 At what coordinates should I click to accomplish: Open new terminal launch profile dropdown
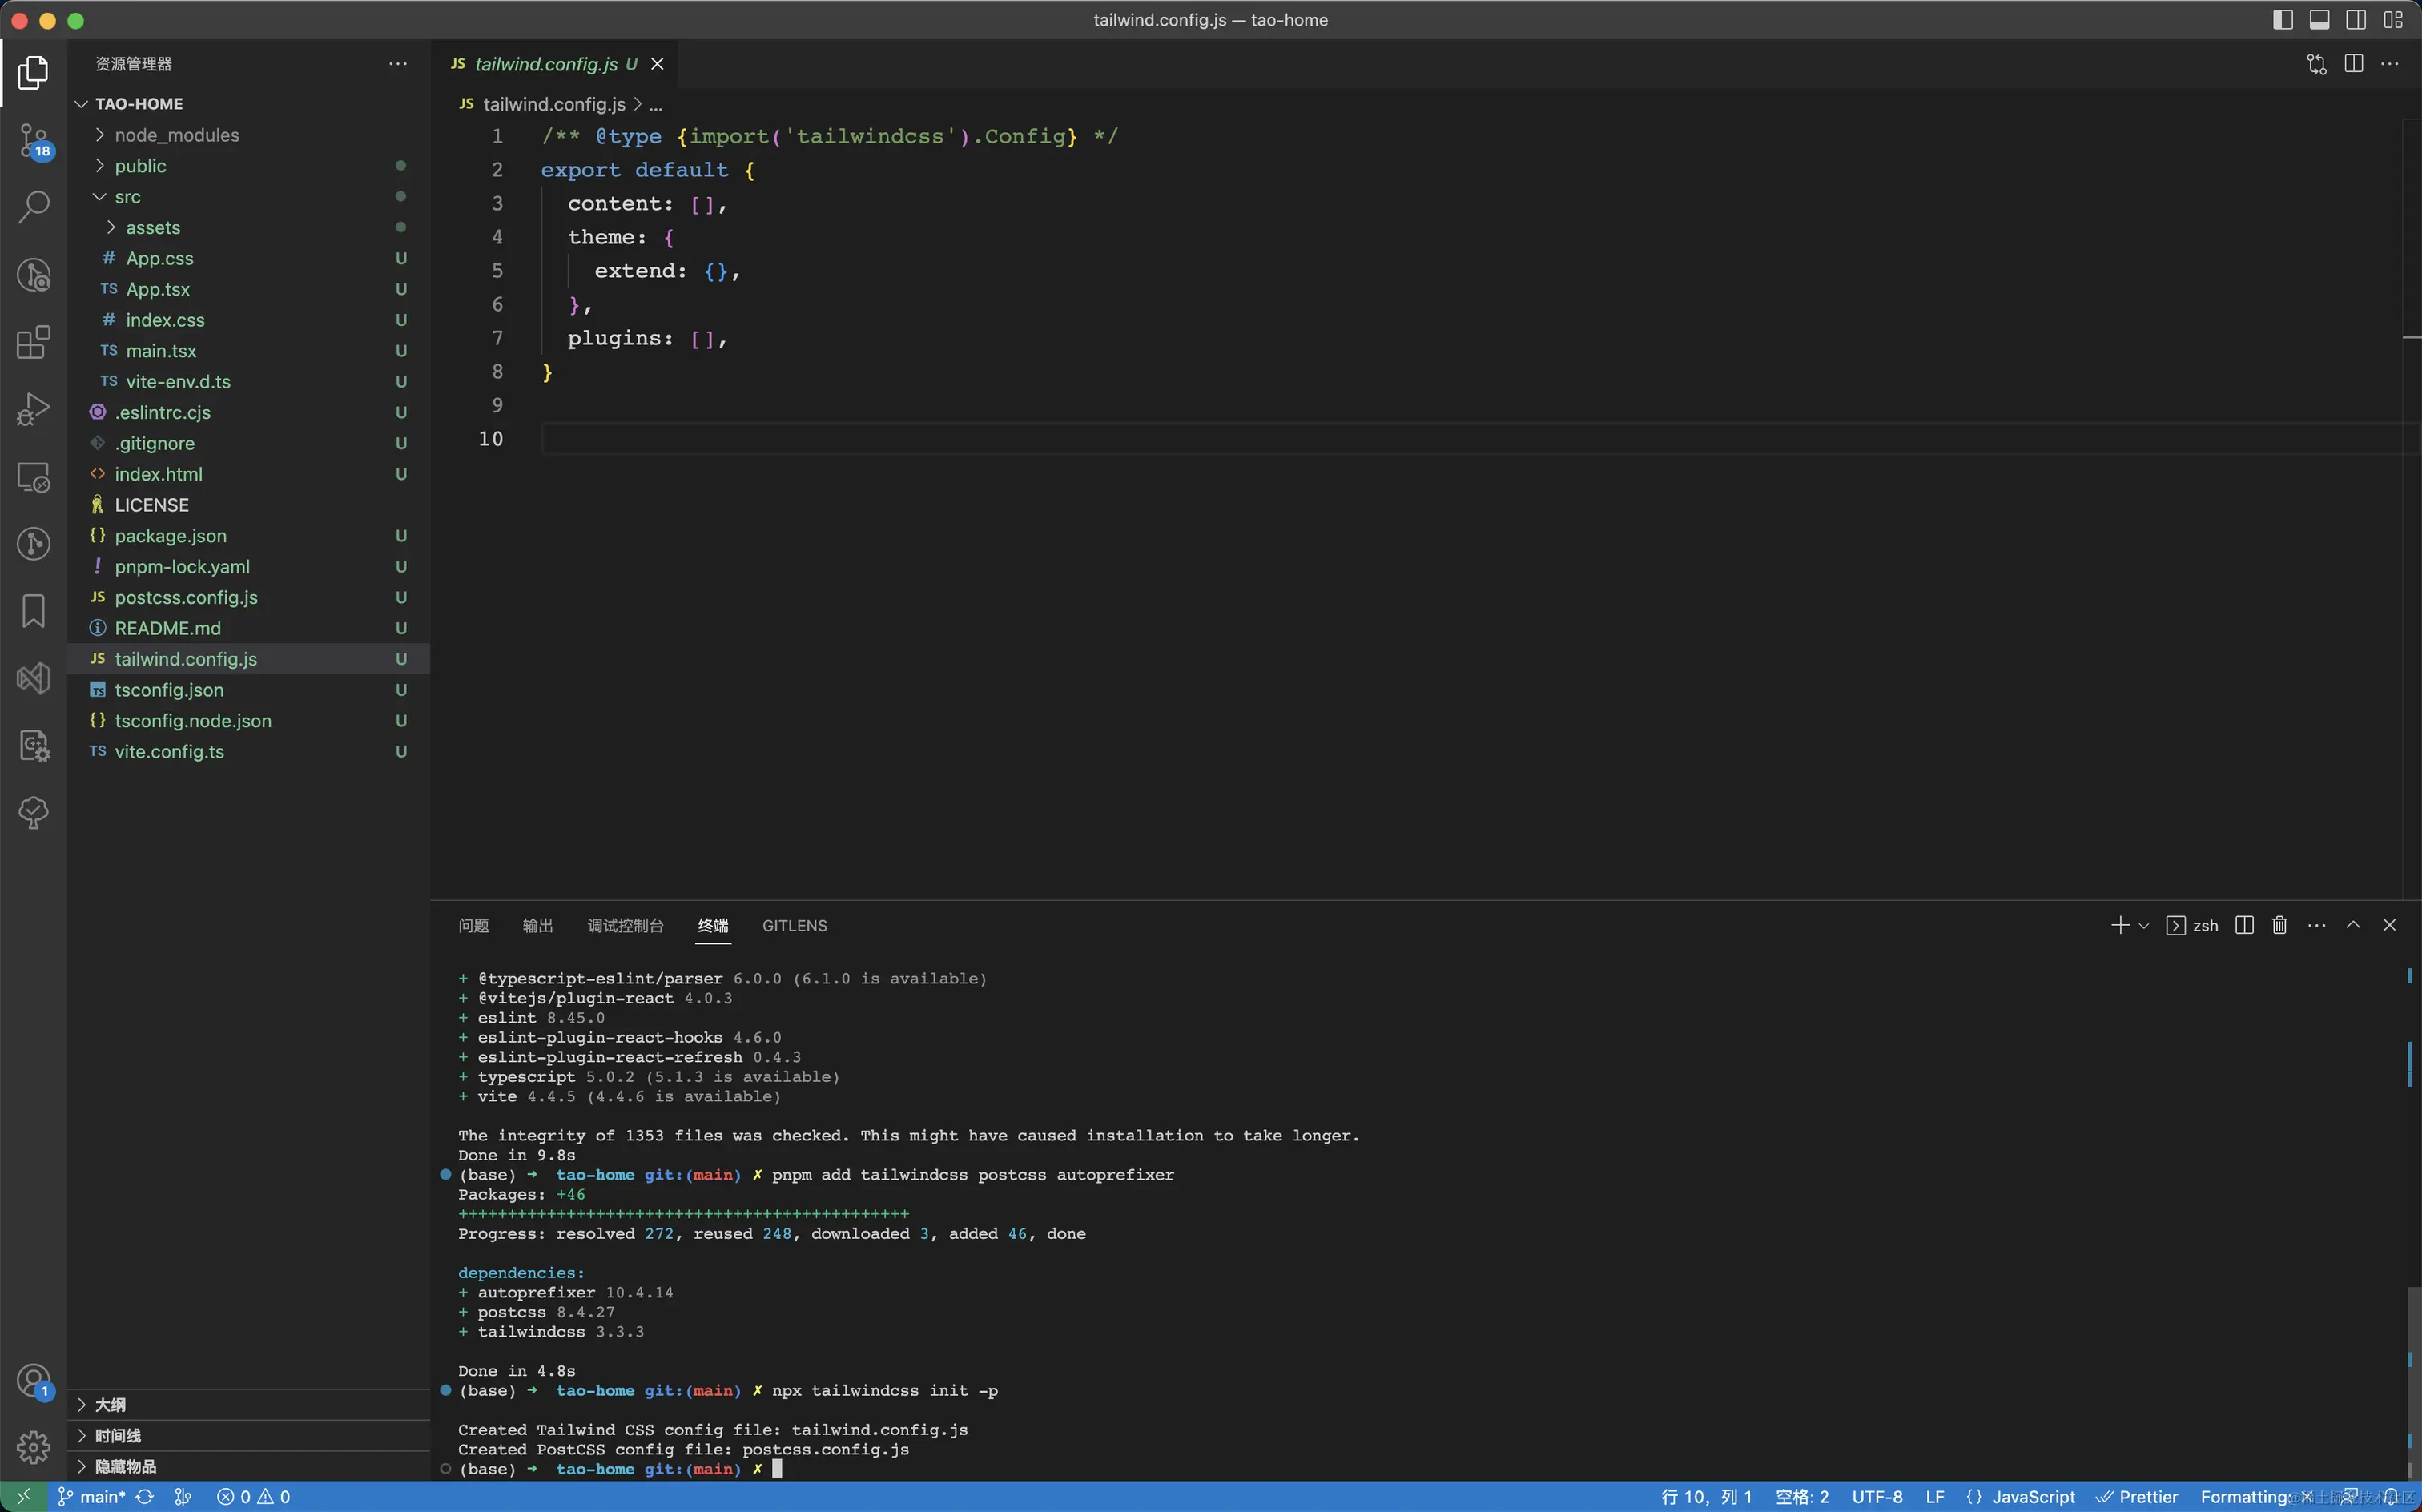(x=2144, y=926)
